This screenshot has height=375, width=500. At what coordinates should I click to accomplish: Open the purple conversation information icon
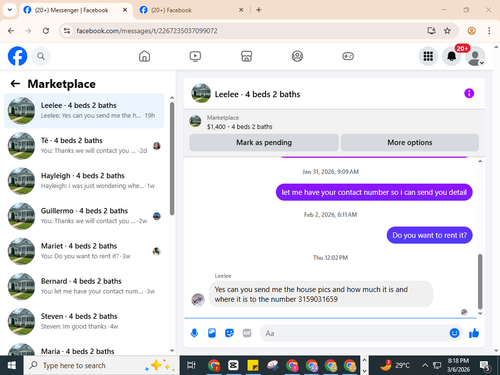469,93
